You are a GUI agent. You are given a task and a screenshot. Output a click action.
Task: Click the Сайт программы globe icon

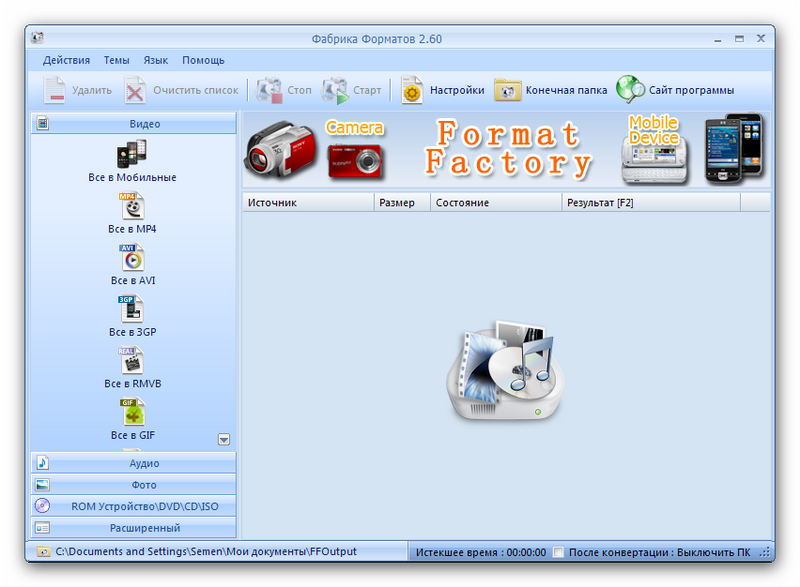(x=630, y=90)
